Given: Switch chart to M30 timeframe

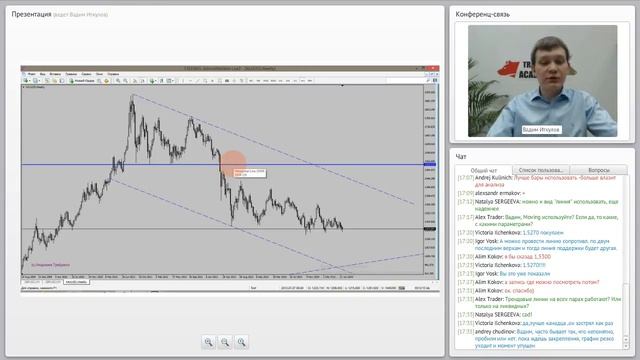Looking at the screenshot, I should 273,81.
